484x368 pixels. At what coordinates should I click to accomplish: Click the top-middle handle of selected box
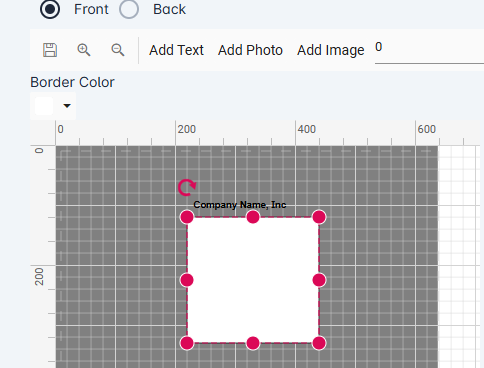click(x=253, y=217)
